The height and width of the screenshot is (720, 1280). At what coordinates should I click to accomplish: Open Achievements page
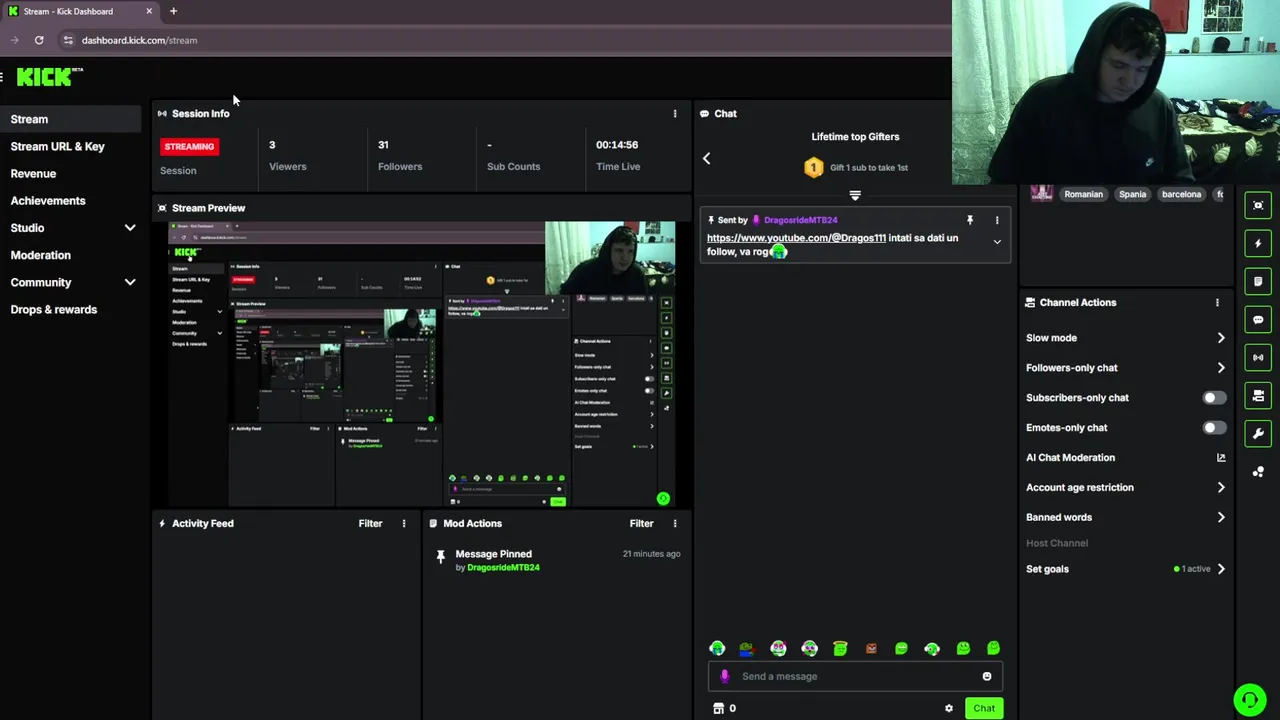(48, 201)
